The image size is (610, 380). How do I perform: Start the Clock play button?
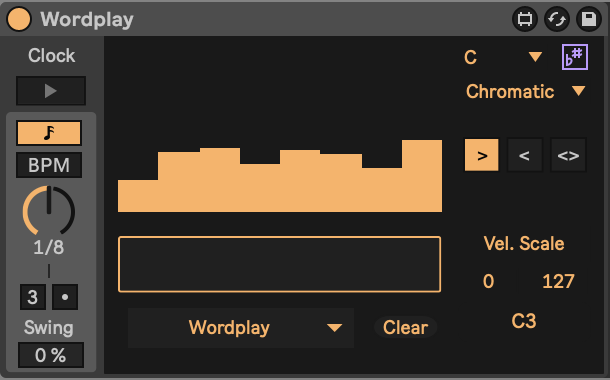(x=51, y=91)
